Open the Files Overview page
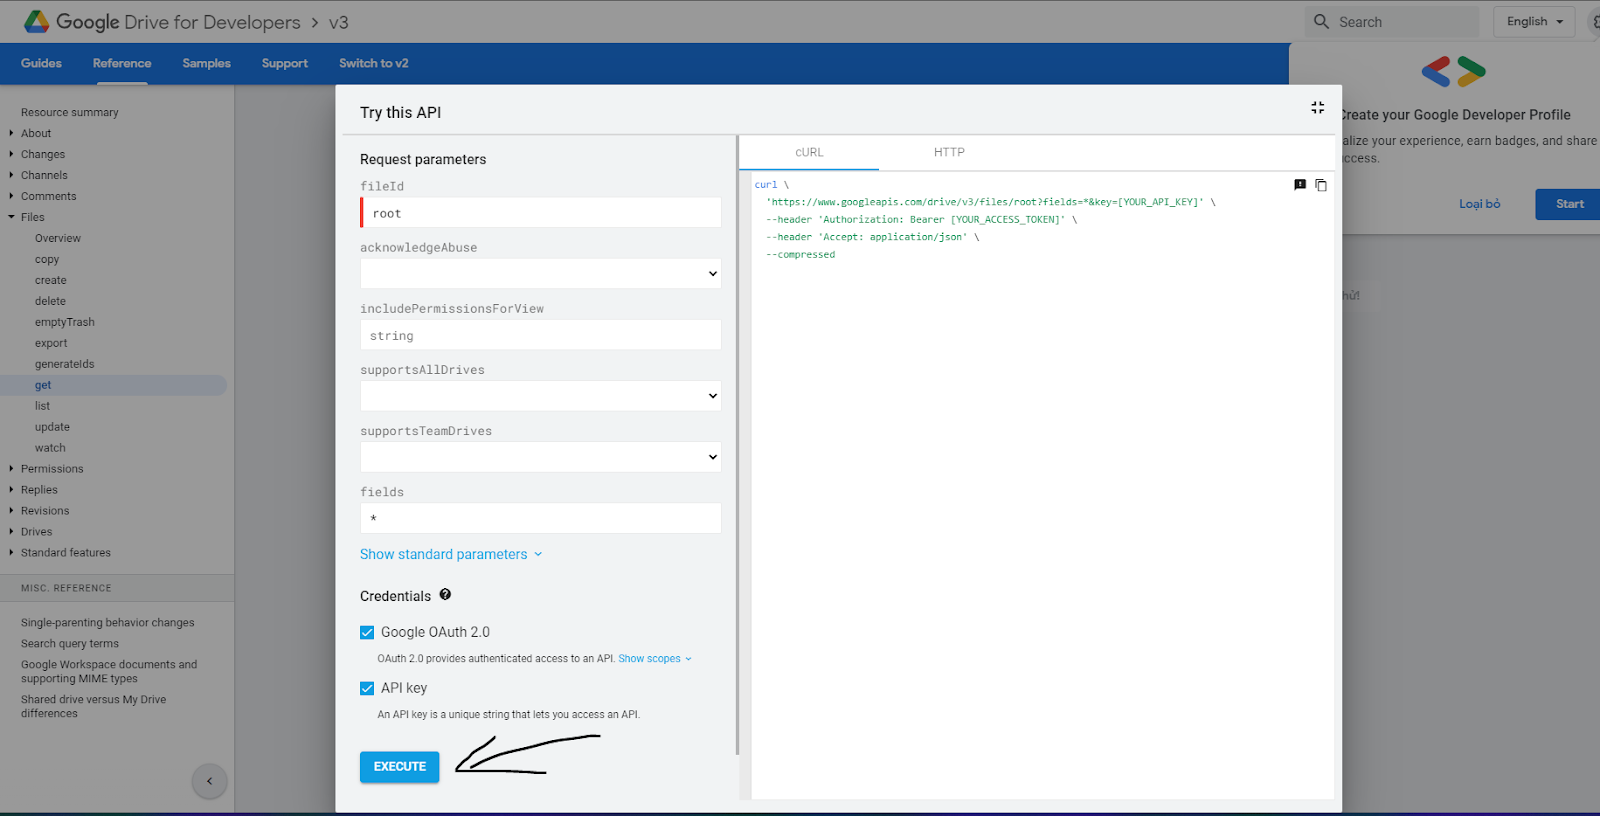Viewport: 1600px width, 816px height. click(x=58, y=238)
